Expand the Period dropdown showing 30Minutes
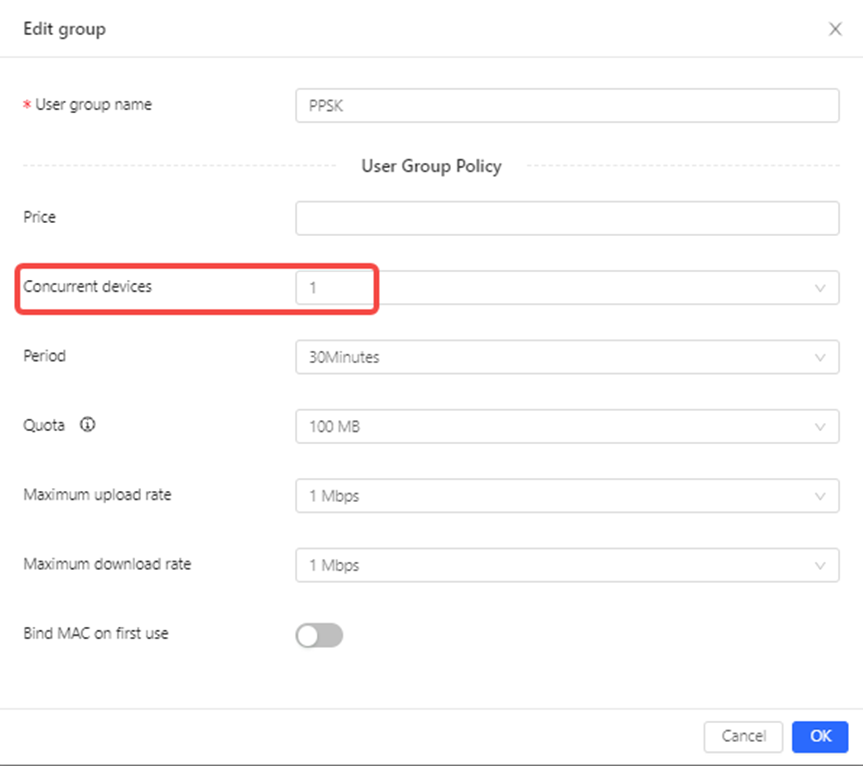Image resolution: width=863 pixels, height=766 pixels. click(x=567, y=357)
